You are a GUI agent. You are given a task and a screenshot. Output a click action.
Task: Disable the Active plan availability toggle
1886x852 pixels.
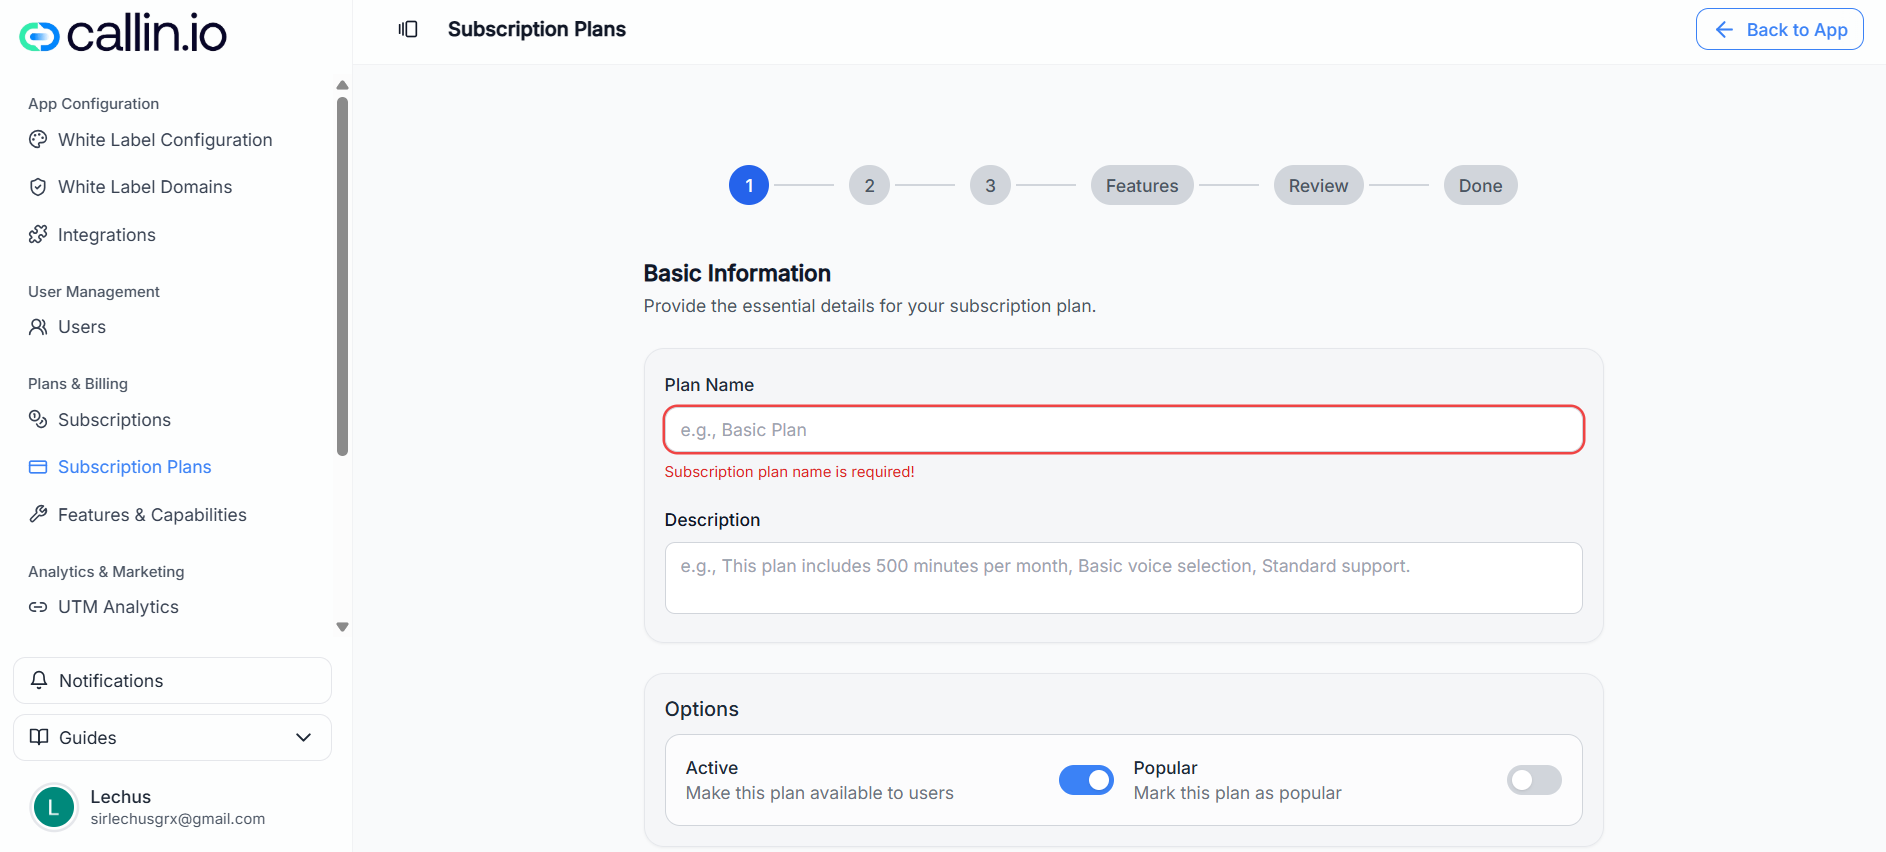[x=1087, y=780]
